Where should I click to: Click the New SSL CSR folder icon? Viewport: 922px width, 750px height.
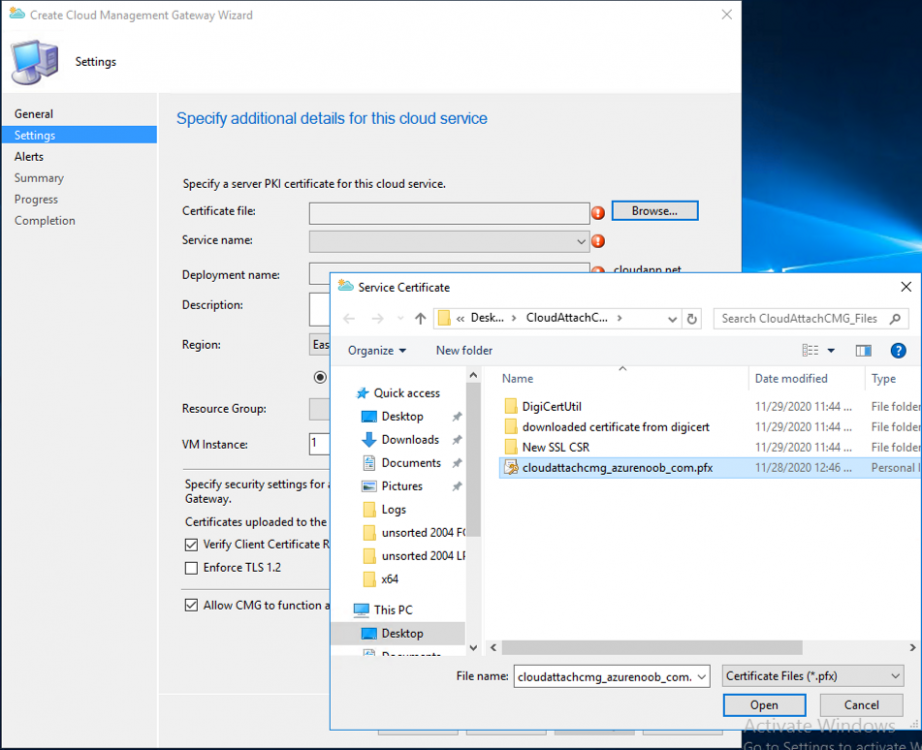(x=511, y=446)
